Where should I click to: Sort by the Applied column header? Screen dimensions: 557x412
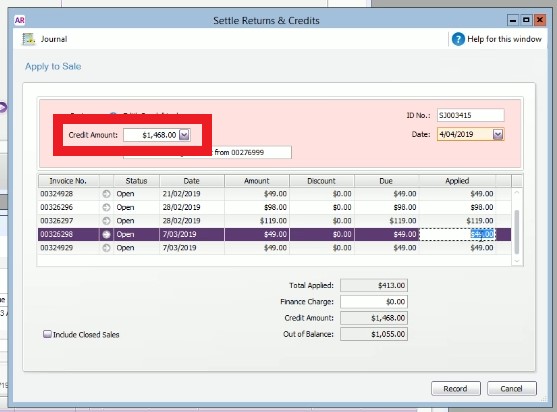point(457,181)
